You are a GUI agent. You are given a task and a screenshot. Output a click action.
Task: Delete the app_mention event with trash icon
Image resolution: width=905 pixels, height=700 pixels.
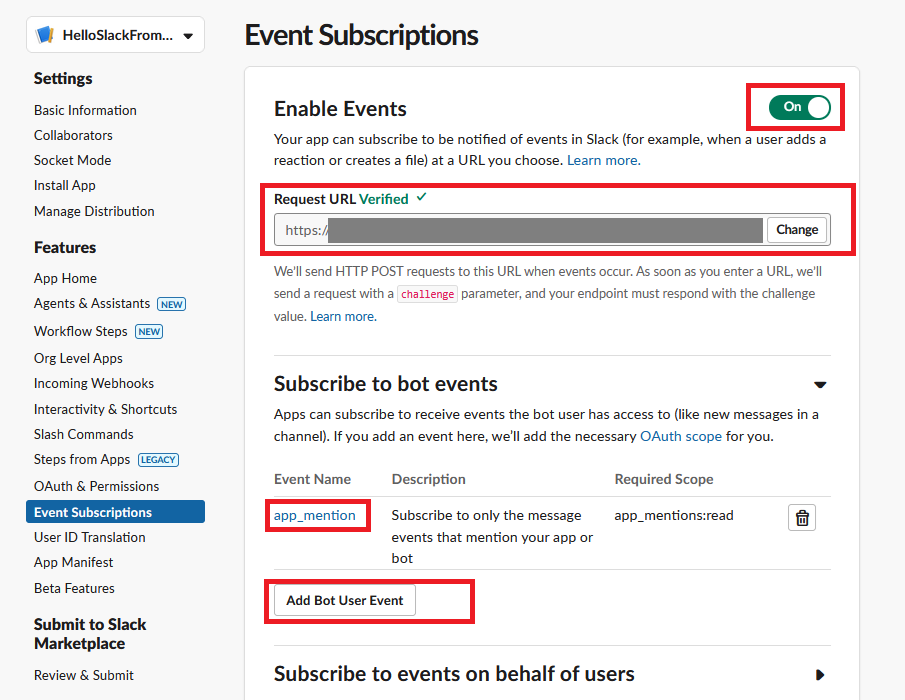[802, 518]
